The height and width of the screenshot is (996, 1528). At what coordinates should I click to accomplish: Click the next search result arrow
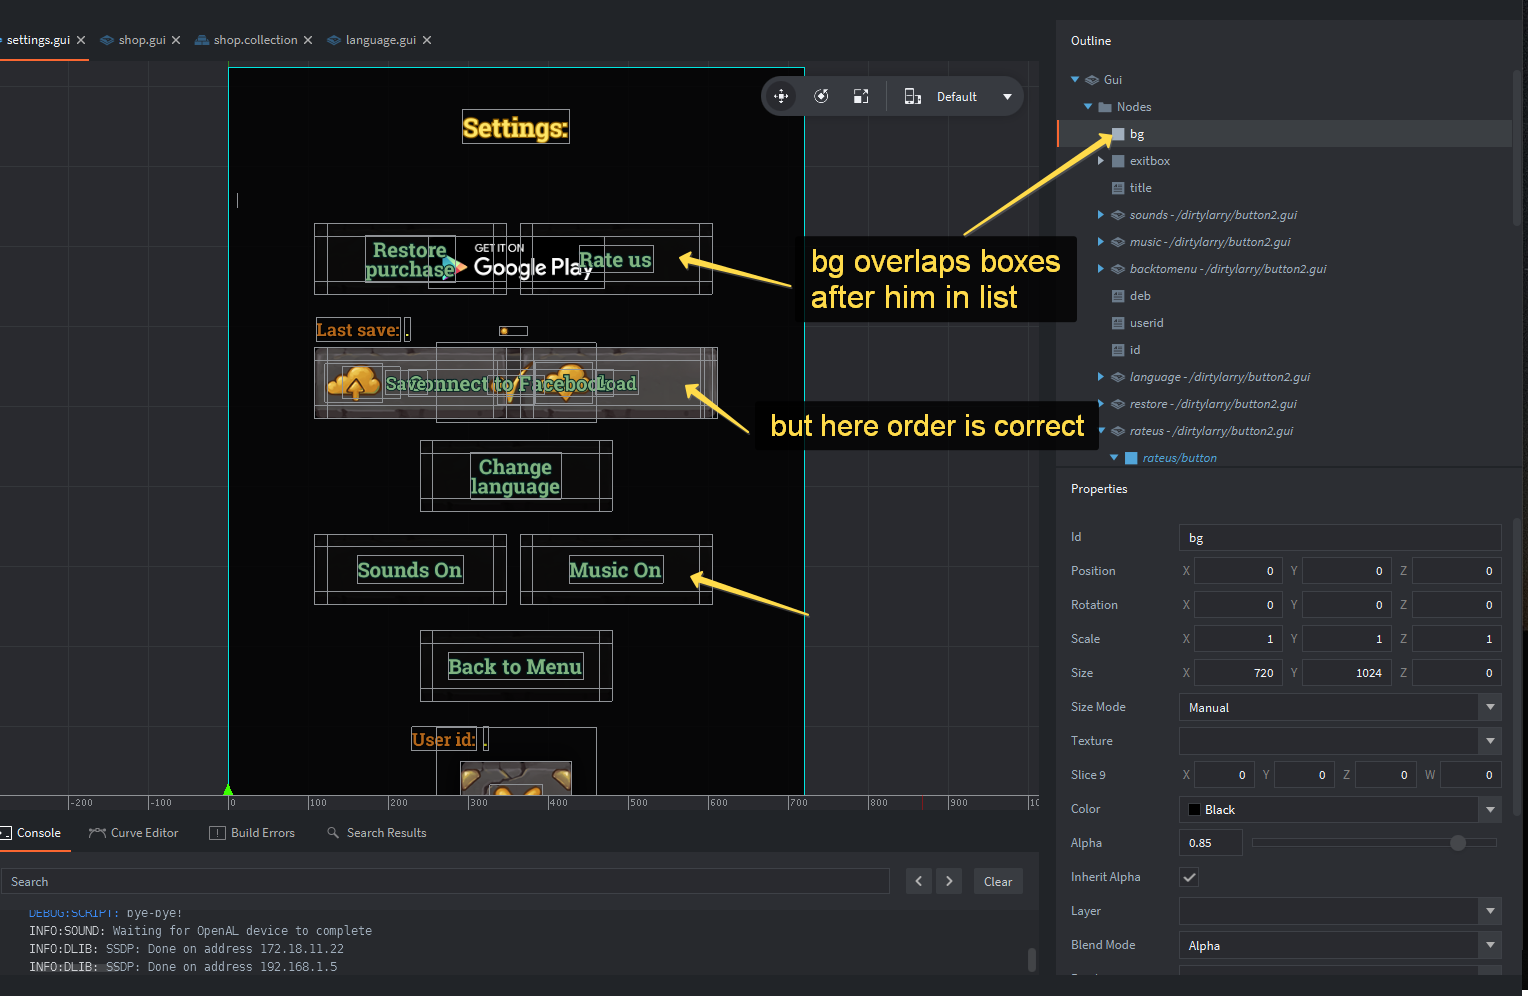948,881
